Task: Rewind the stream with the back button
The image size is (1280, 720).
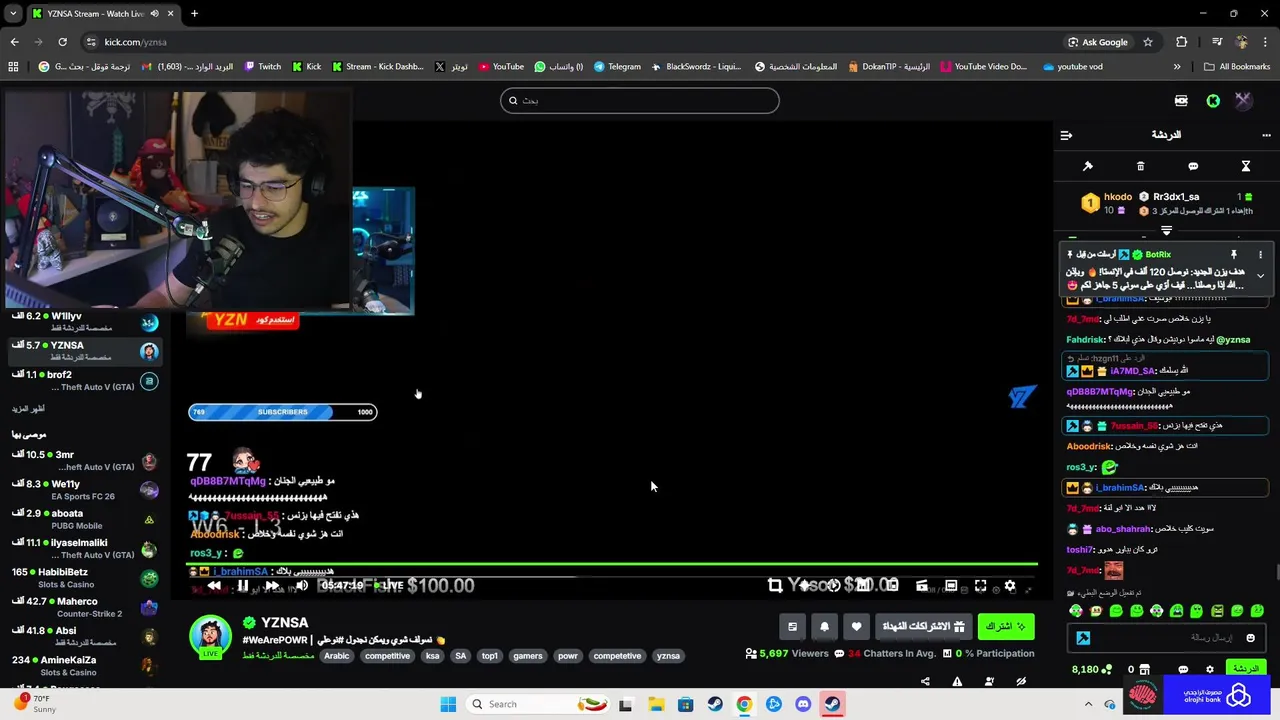Action: (x=214, y=586)
